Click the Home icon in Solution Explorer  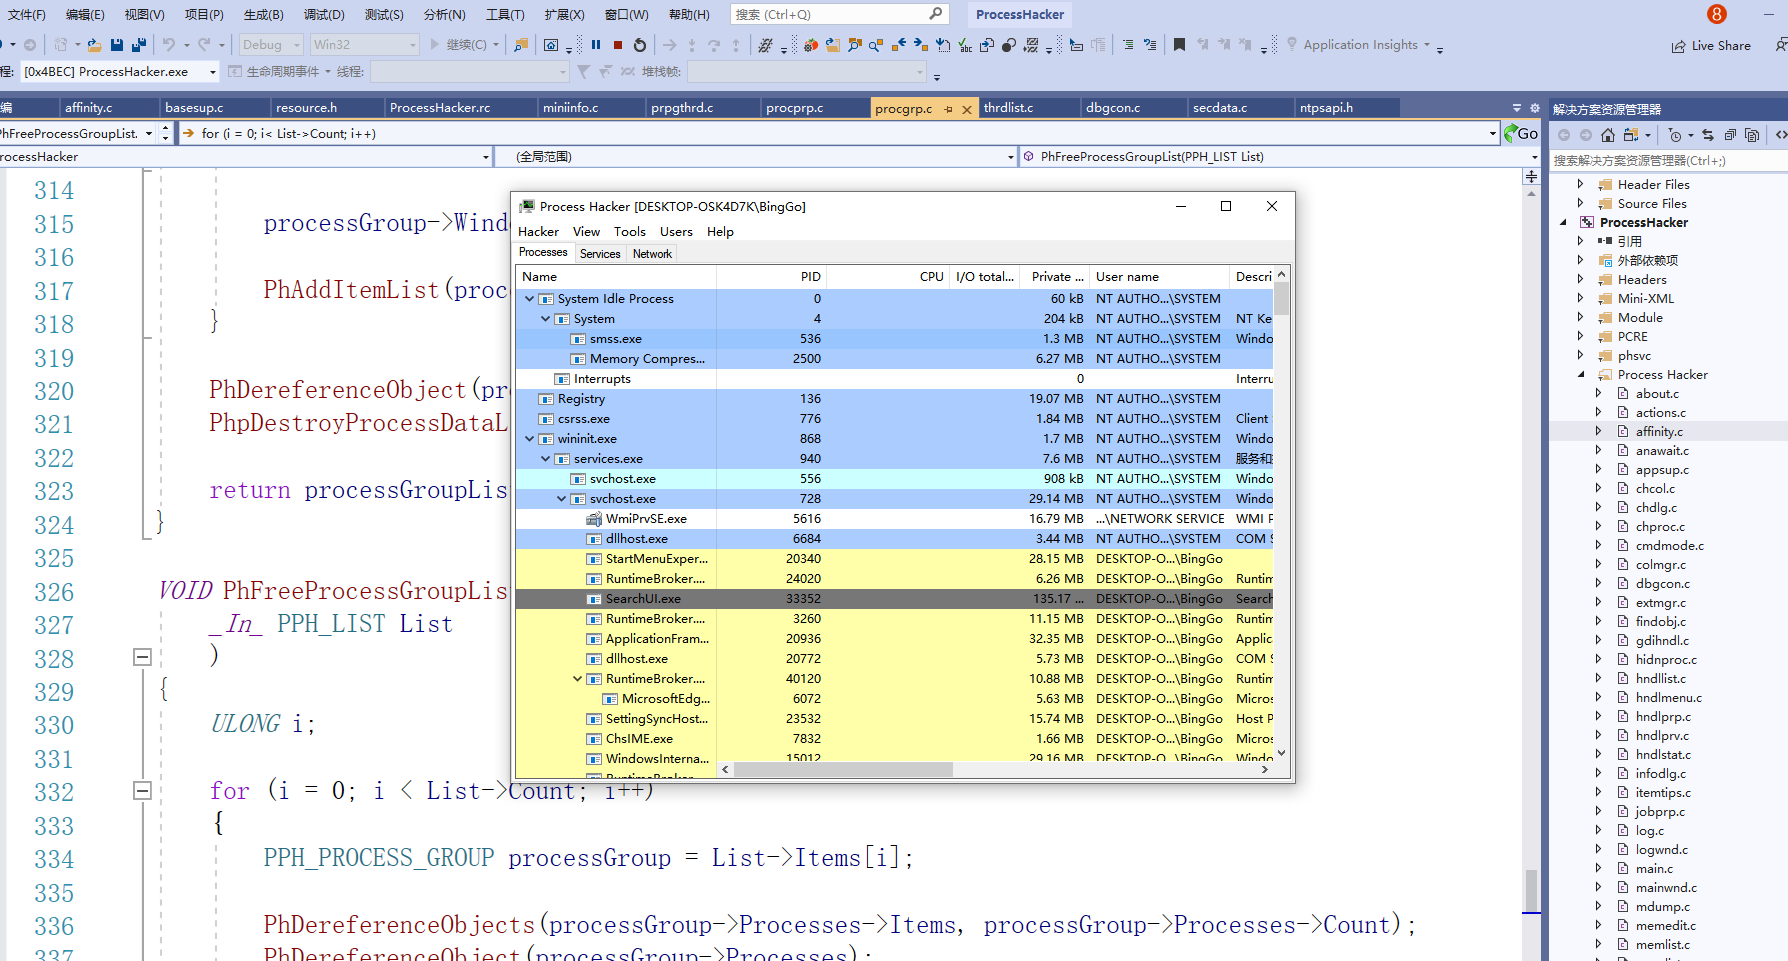(x=1608, y=135)
